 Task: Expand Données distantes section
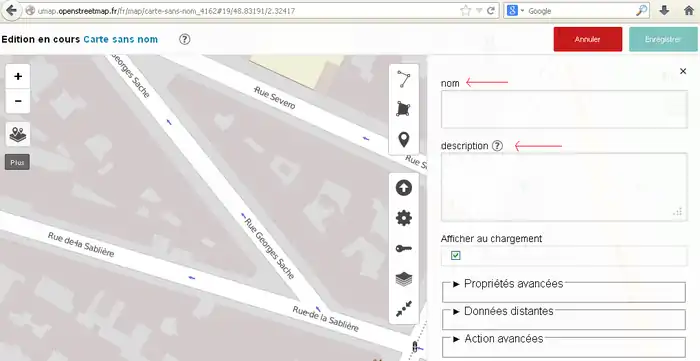508,311
